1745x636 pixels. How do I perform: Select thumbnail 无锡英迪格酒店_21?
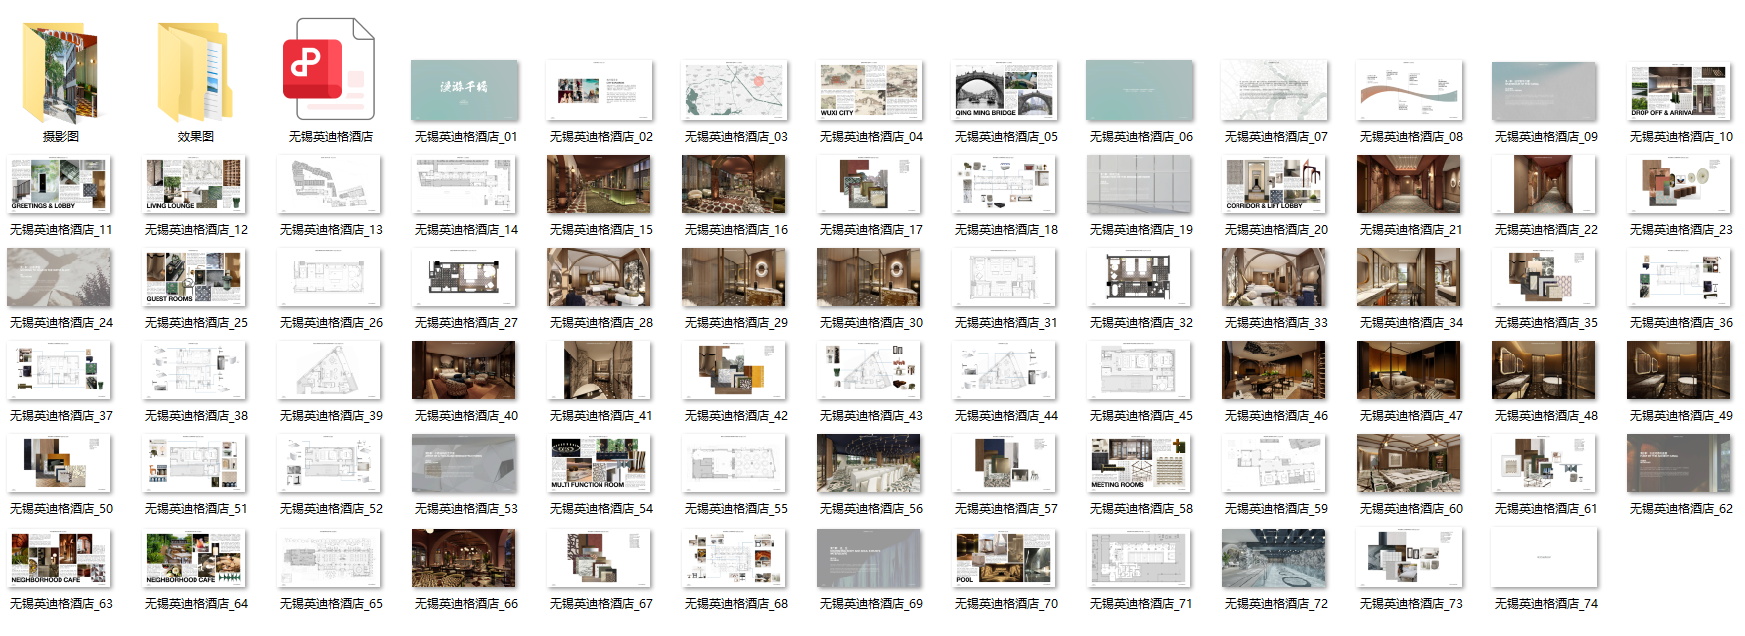pyautogui.click(x=1410, y=184)
